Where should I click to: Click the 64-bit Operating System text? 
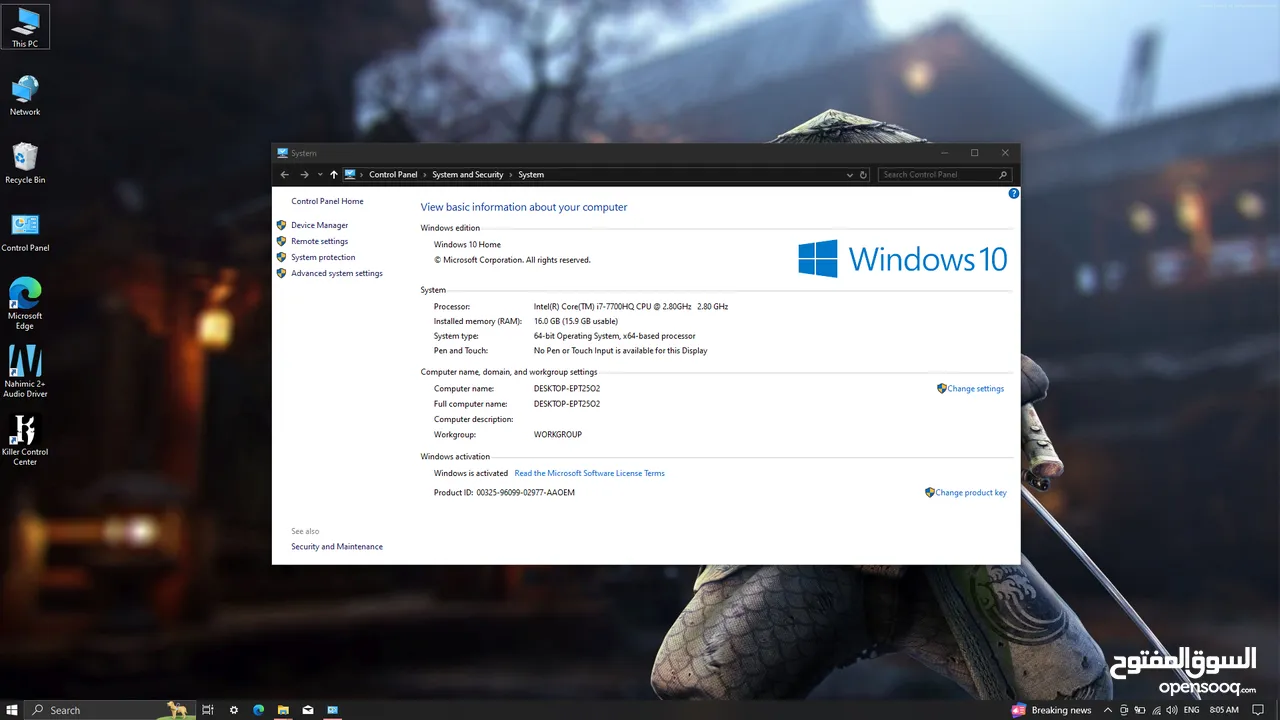[614, 336]
